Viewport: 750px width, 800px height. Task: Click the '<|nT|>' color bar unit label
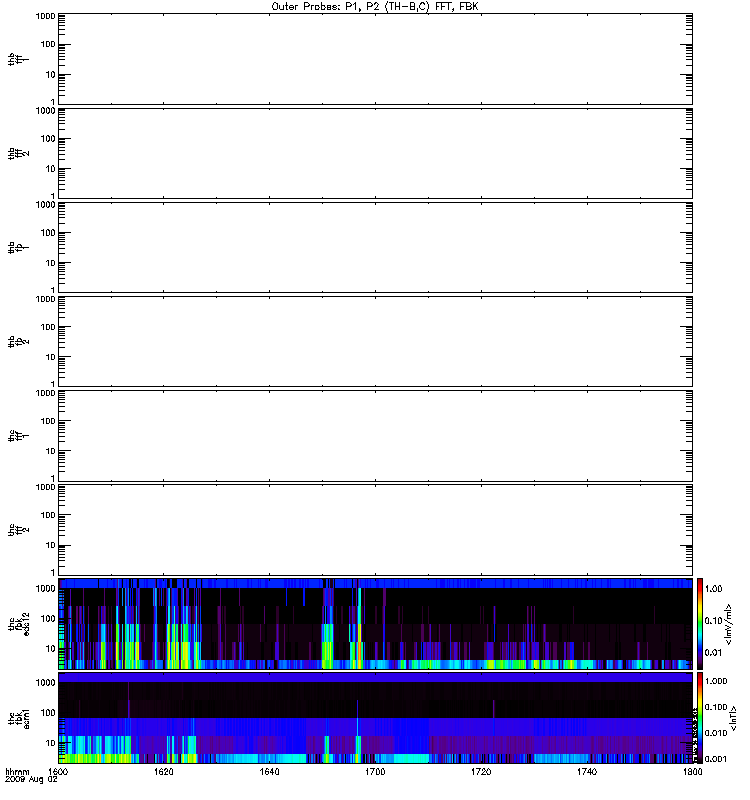pyautogui.click(x=733, y=718)
